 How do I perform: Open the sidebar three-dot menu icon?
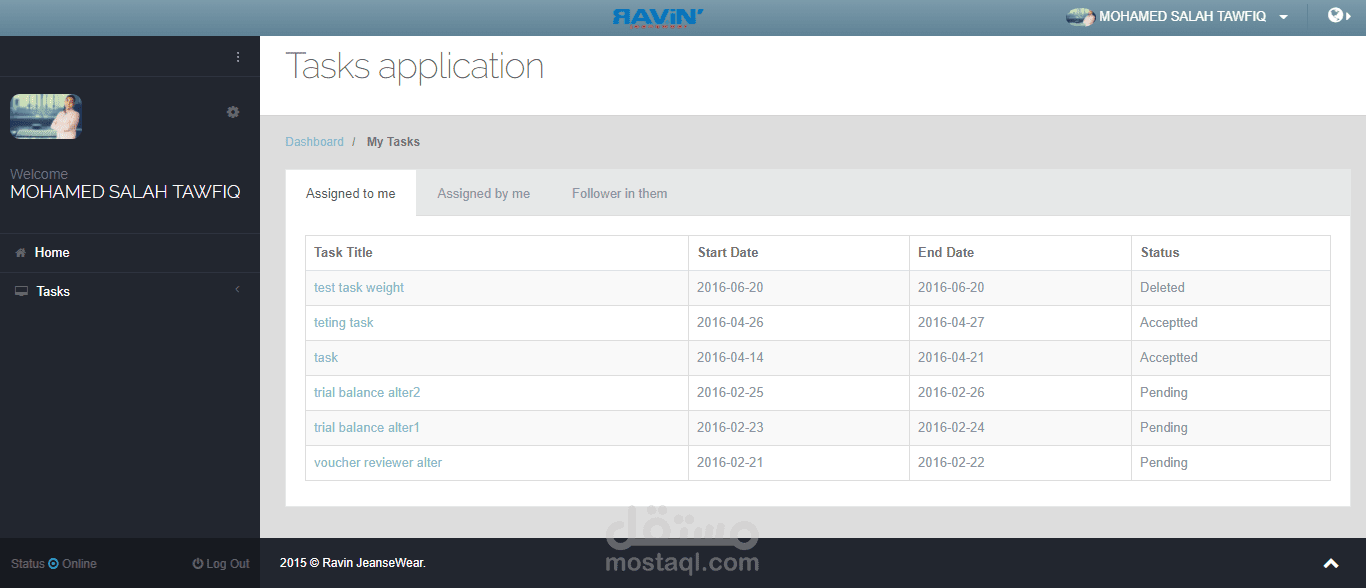click(238, 57)
